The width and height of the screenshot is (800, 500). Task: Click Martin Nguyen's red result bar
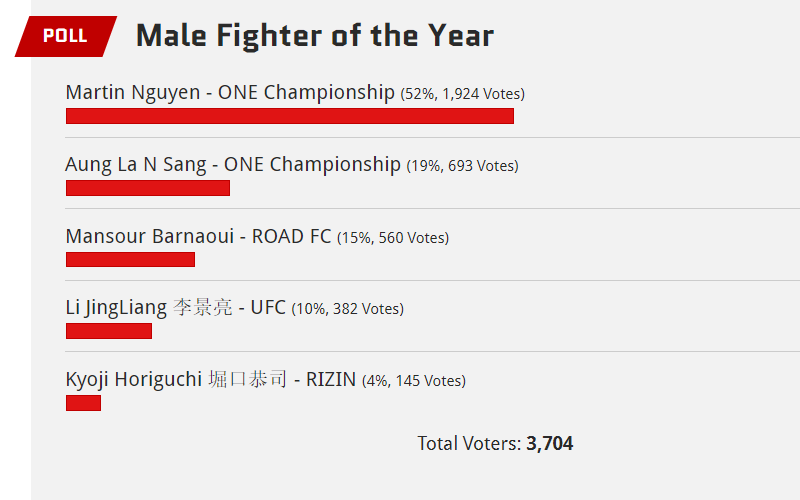pos(290,116)
